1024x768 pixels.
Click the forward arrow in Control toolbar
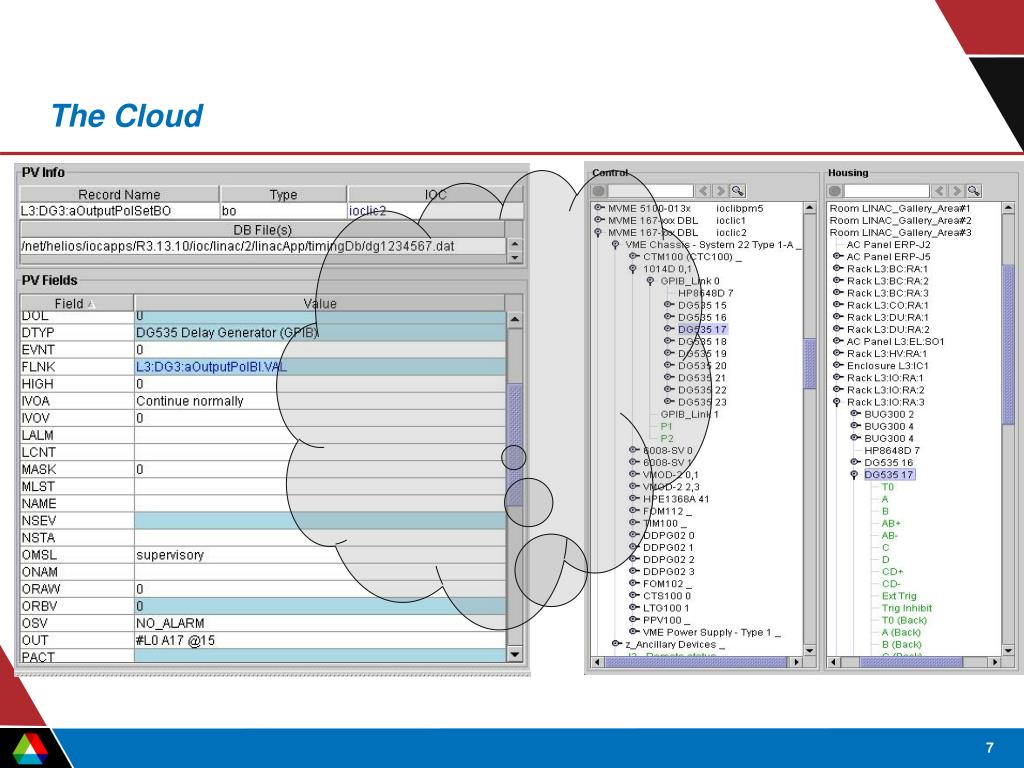pyautogui.click(x=720, y=191)
